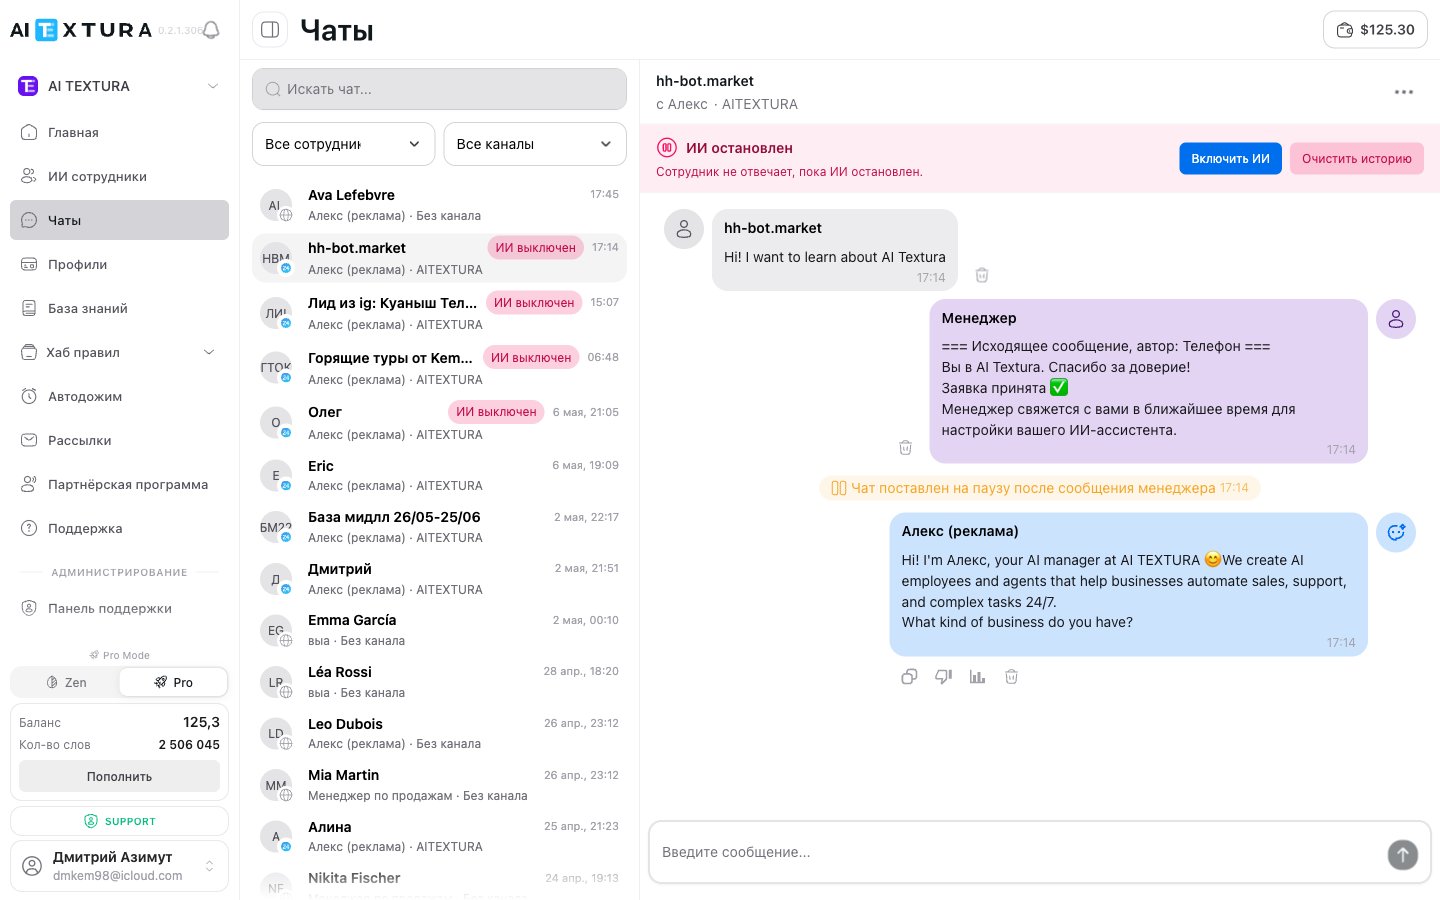The width and height of the screenshot is (1440, 900).
Task: Switch to Zen mode
Action: (66, 682)
